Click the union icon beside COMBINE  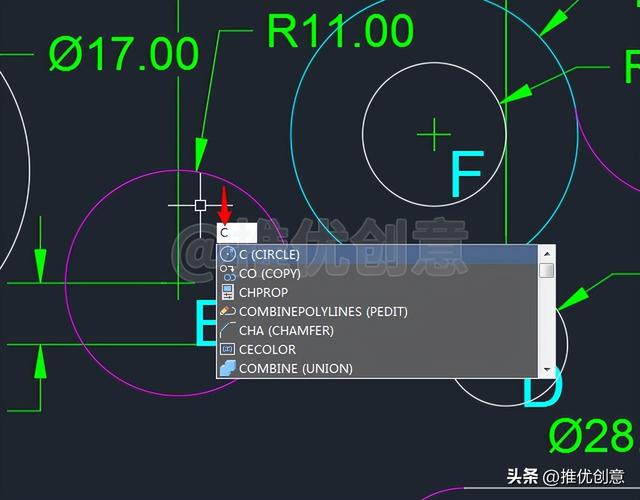click(x=228, y=368)
